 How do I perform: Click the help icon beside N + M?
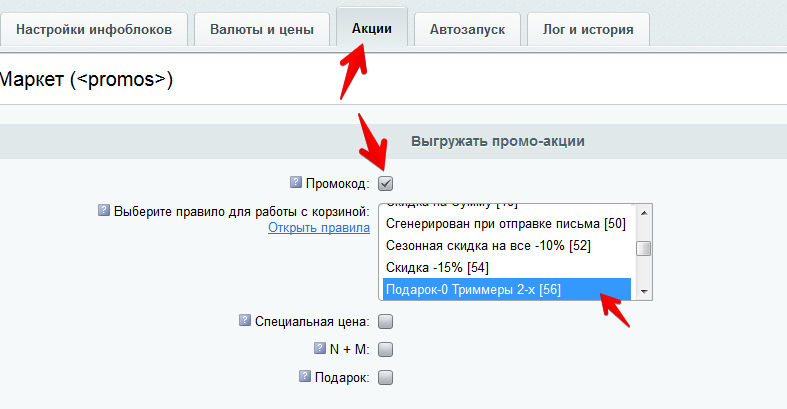pos(320,349)
